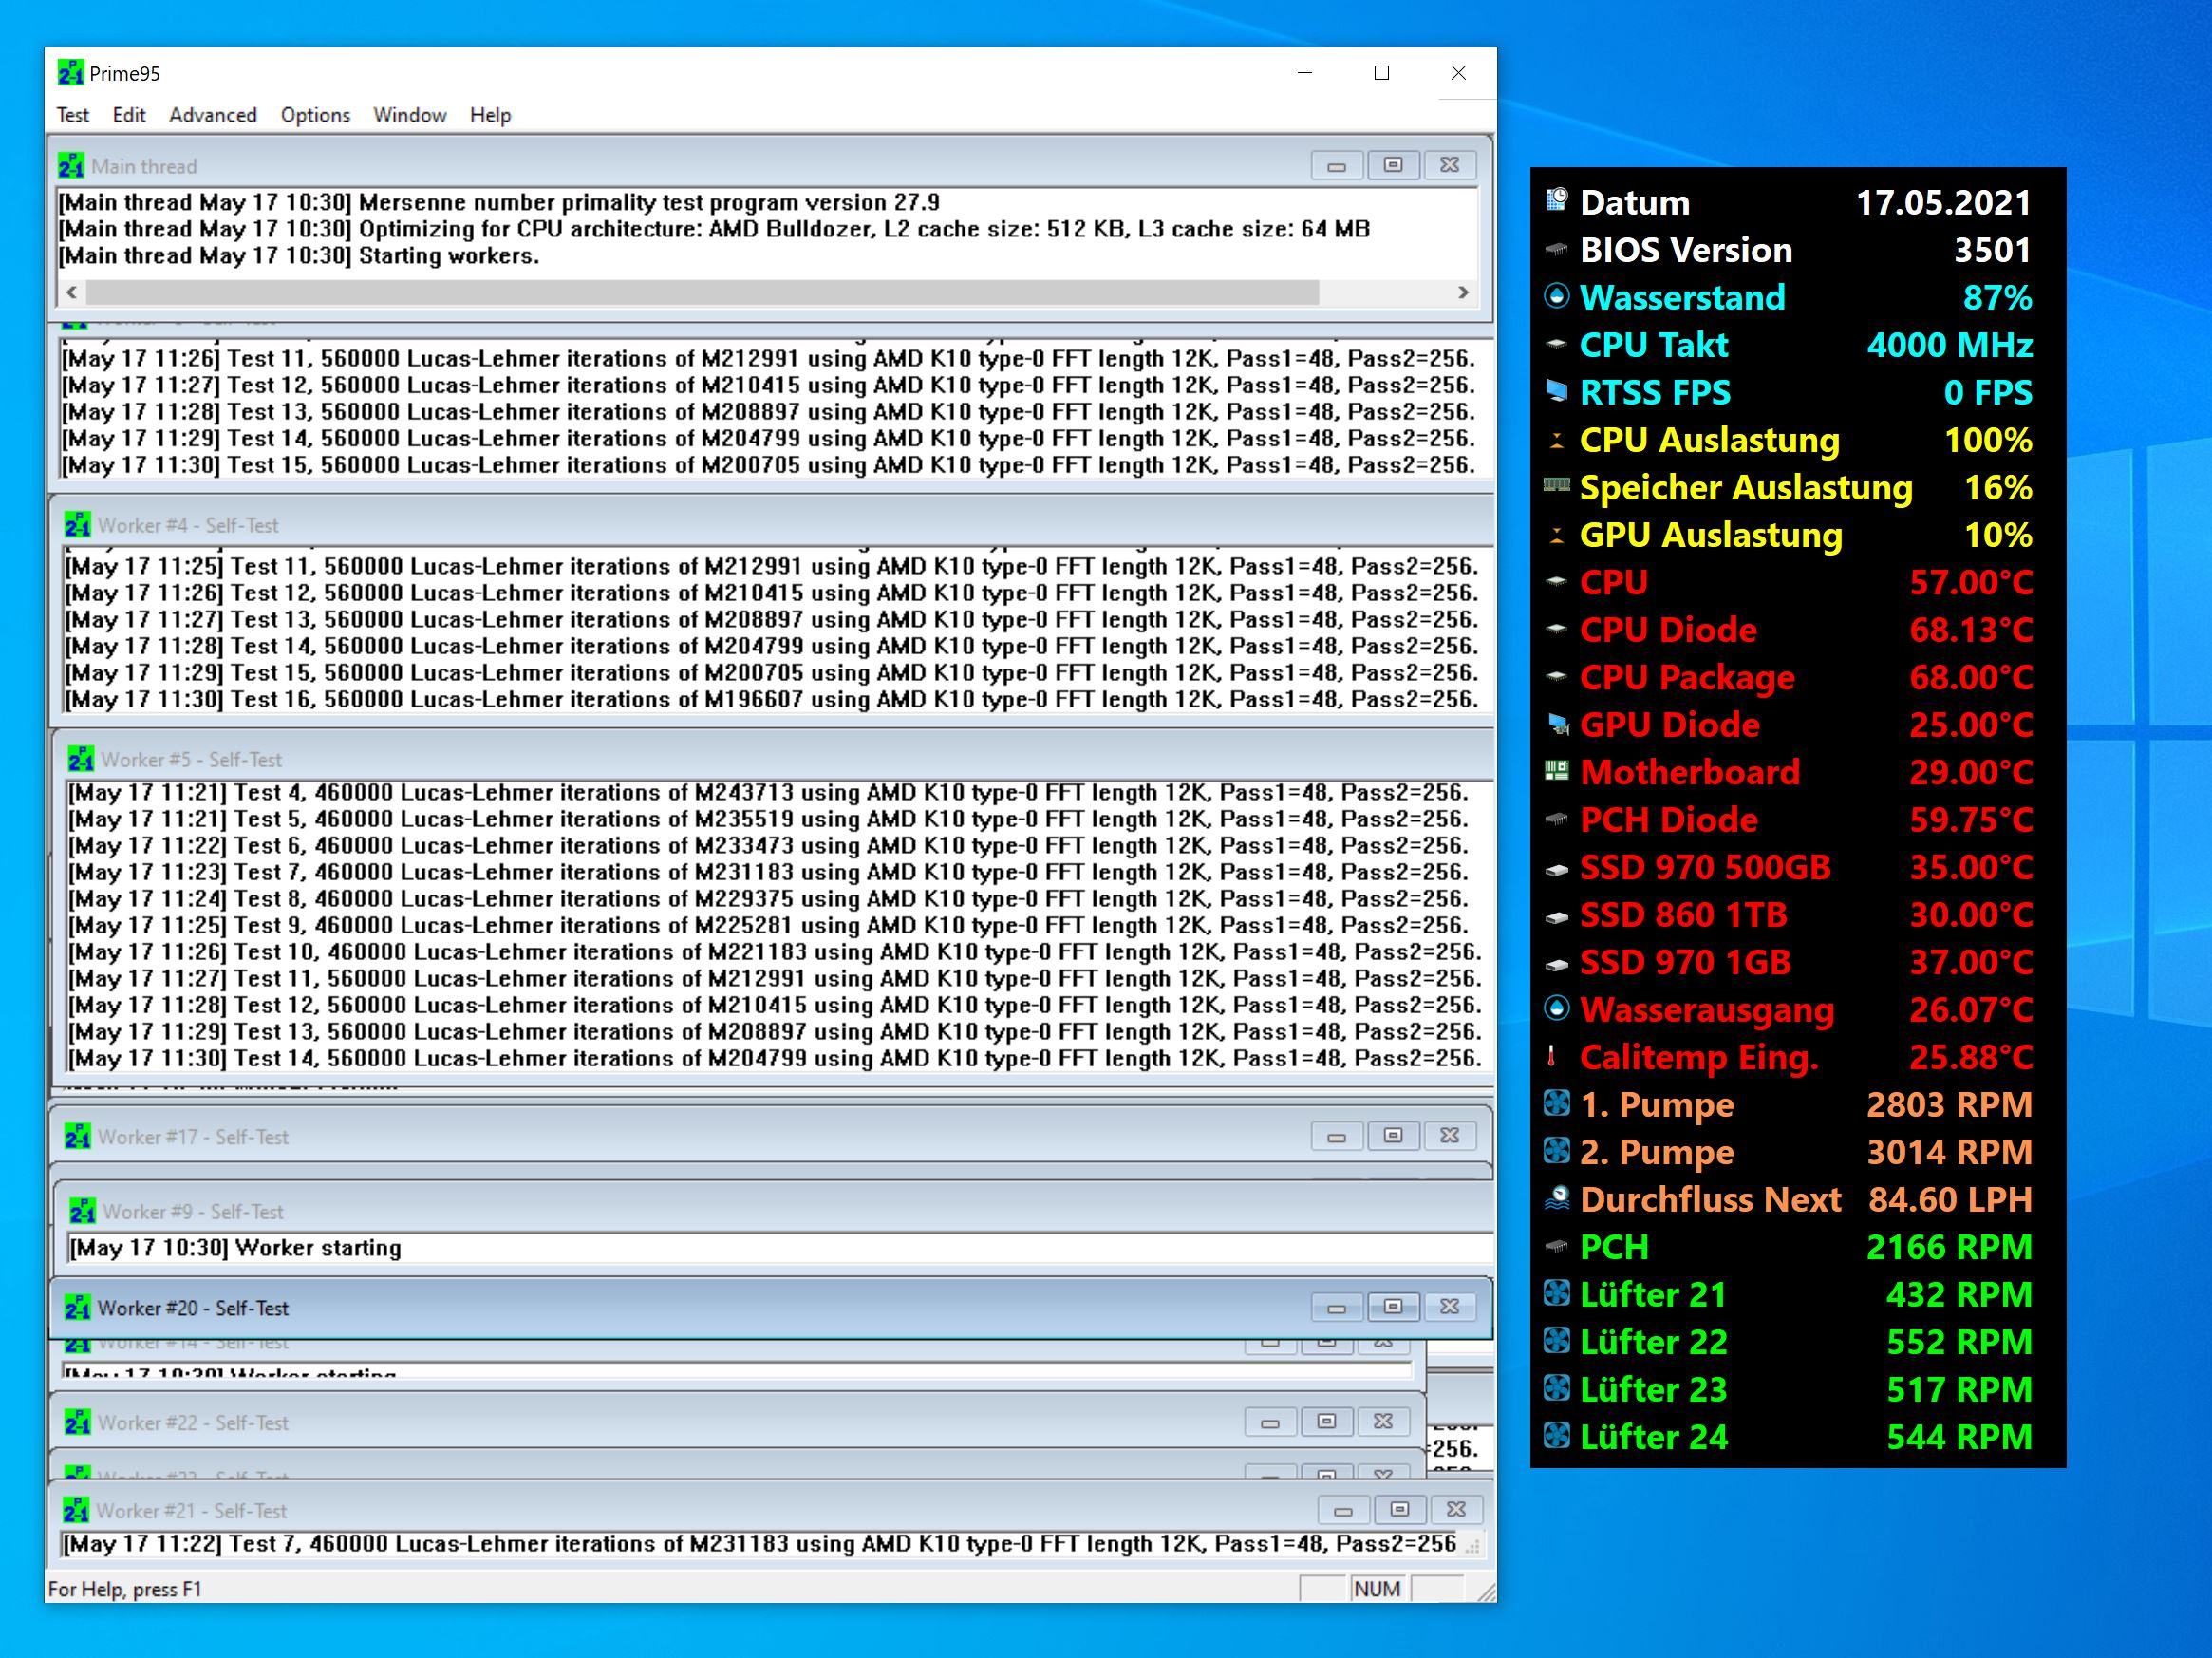2212x1658 pixels.
Task: Close the Worker #20 child window
Action: [1449, 1307]
